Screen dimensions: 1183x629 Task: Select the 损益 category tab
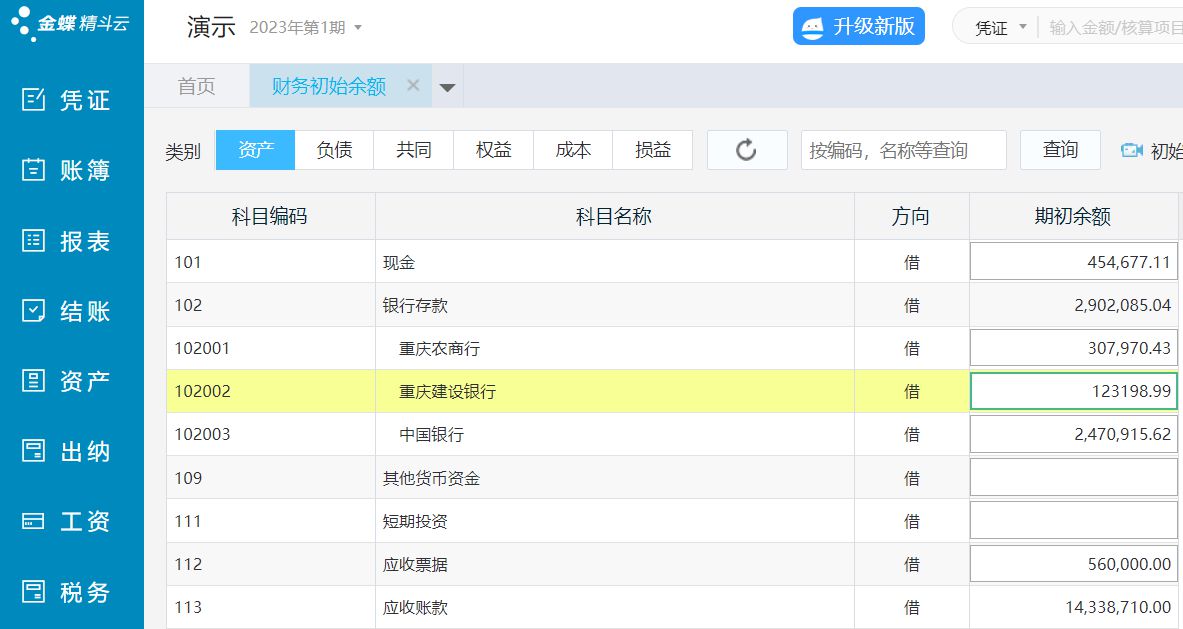[653, 150]
